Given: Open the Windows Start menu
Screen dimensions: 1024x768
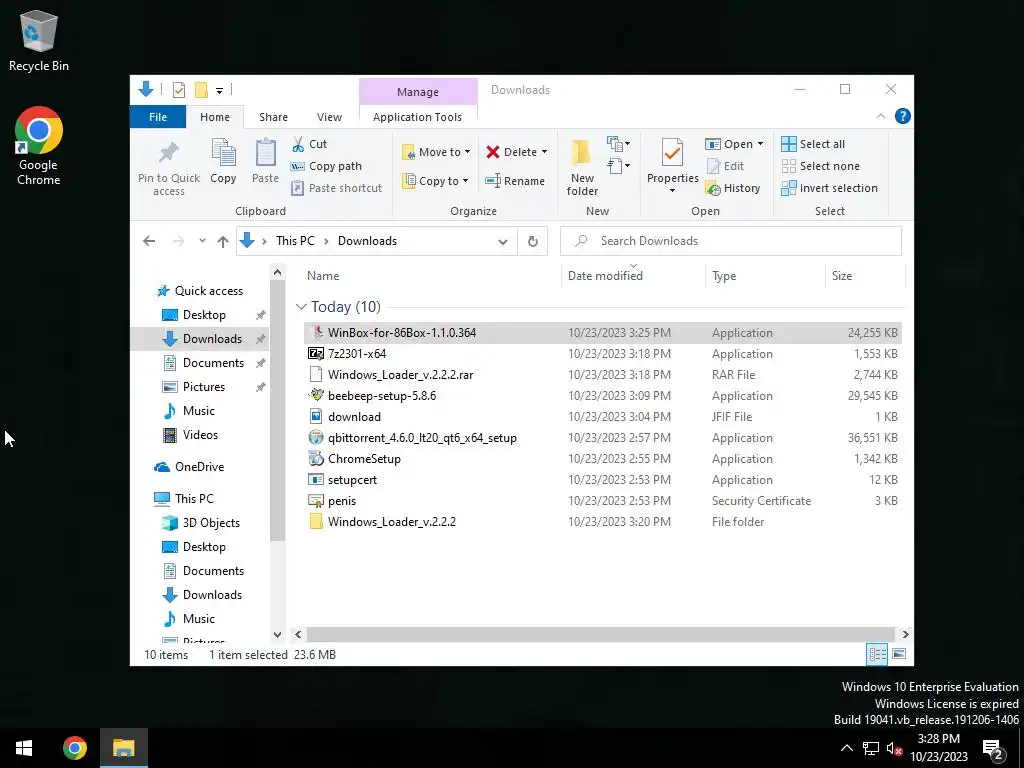Looking at the screenshot, I should point(24,748).
